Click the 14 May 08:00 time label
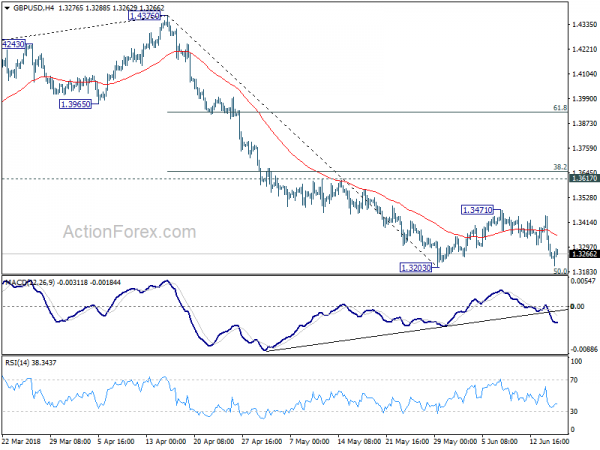Screen dimensions: 600x450 pyautogui.click(x=359, y=441)
